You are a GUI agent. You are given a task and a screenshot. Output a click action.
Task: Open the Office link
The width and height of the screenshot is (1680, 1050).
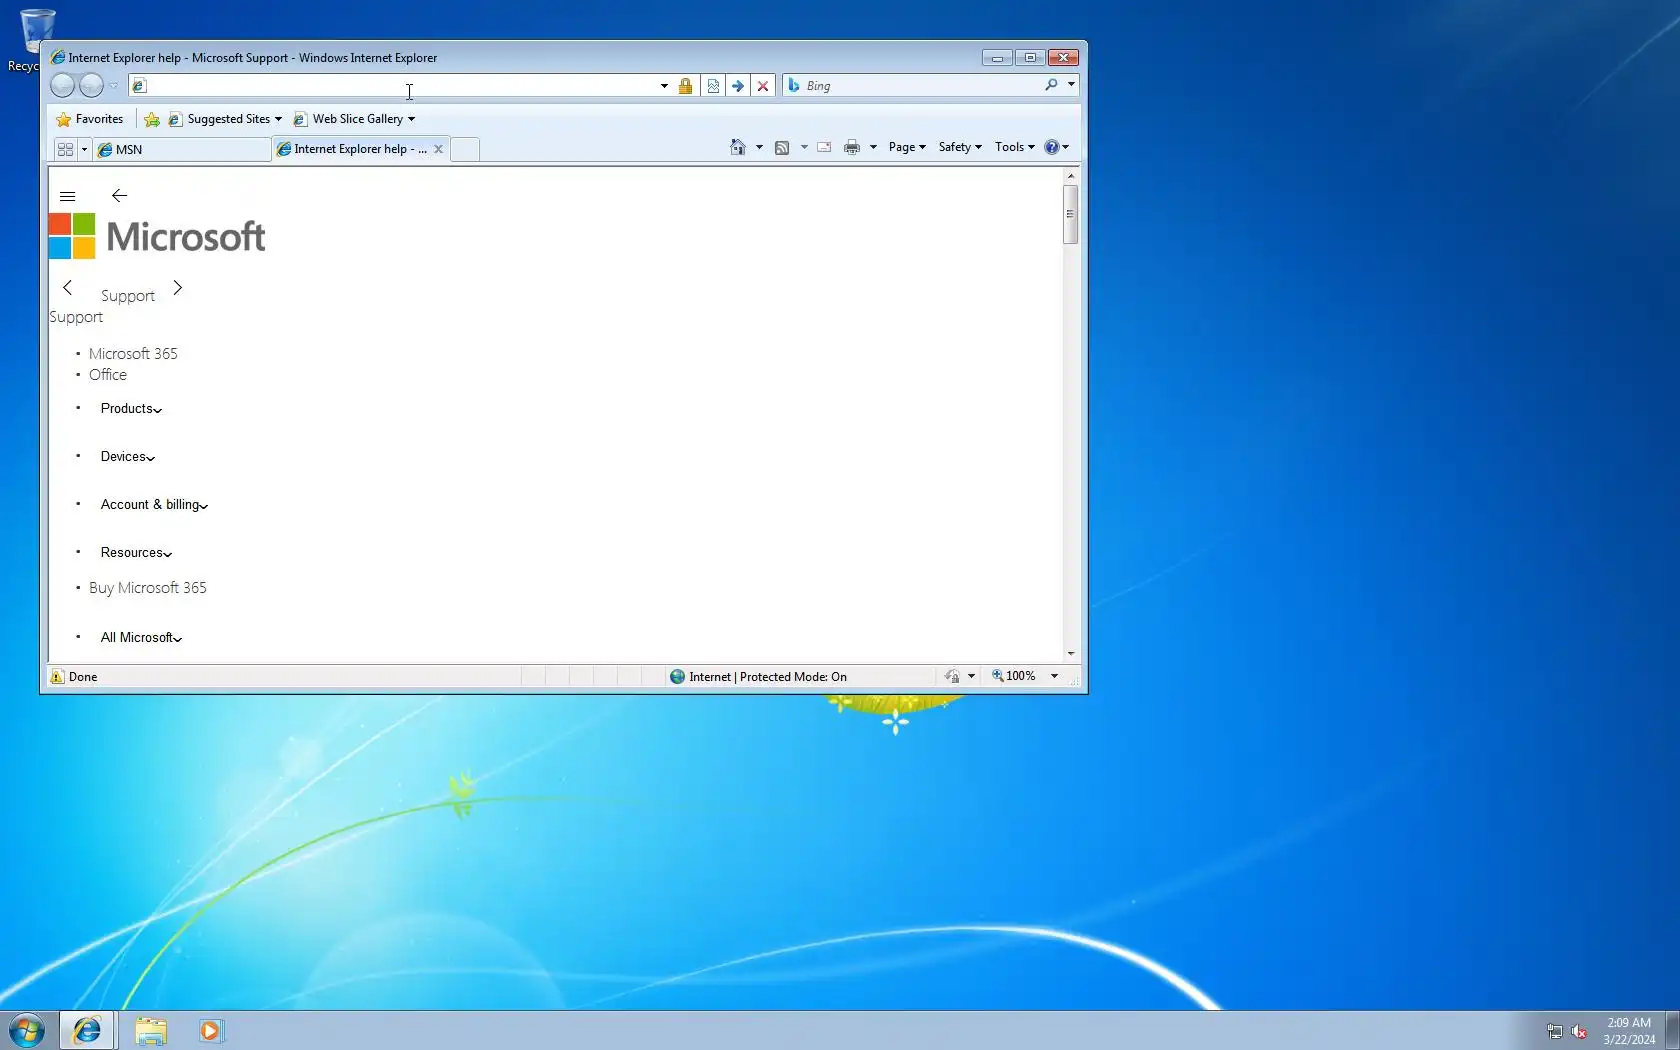click(x=108, y=375)
